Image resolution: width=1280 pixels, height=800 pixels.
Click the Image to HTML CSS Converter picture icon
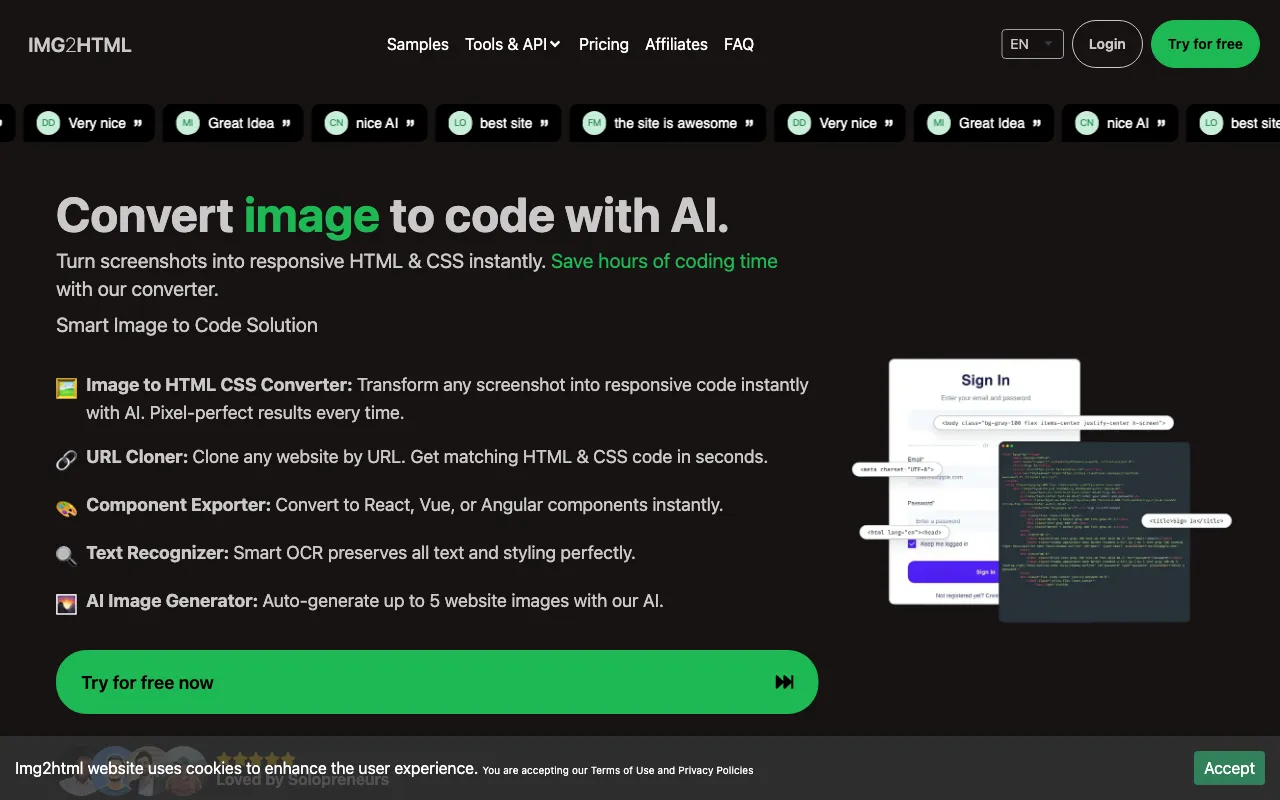point(66,388)
